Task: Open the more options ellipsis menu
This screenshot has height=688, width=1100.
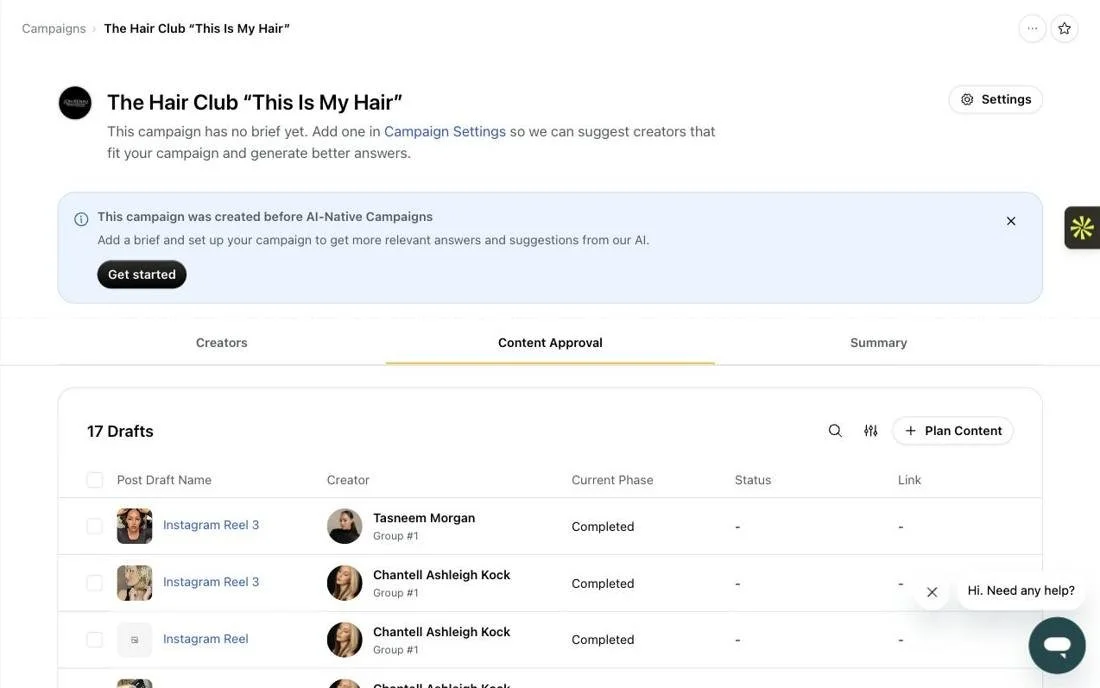Action: 1032,29
